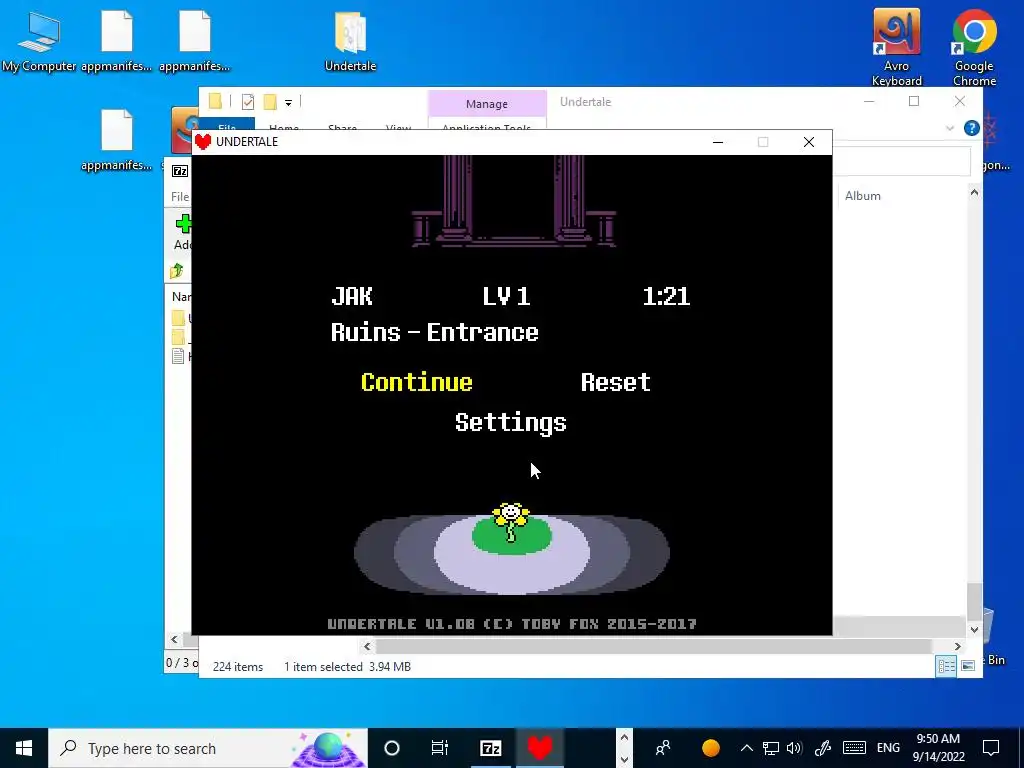The height and width of the screenshot is (768, 1024).
Task: Select Continue in the Undertale menu
Action: tap(417, 382)
